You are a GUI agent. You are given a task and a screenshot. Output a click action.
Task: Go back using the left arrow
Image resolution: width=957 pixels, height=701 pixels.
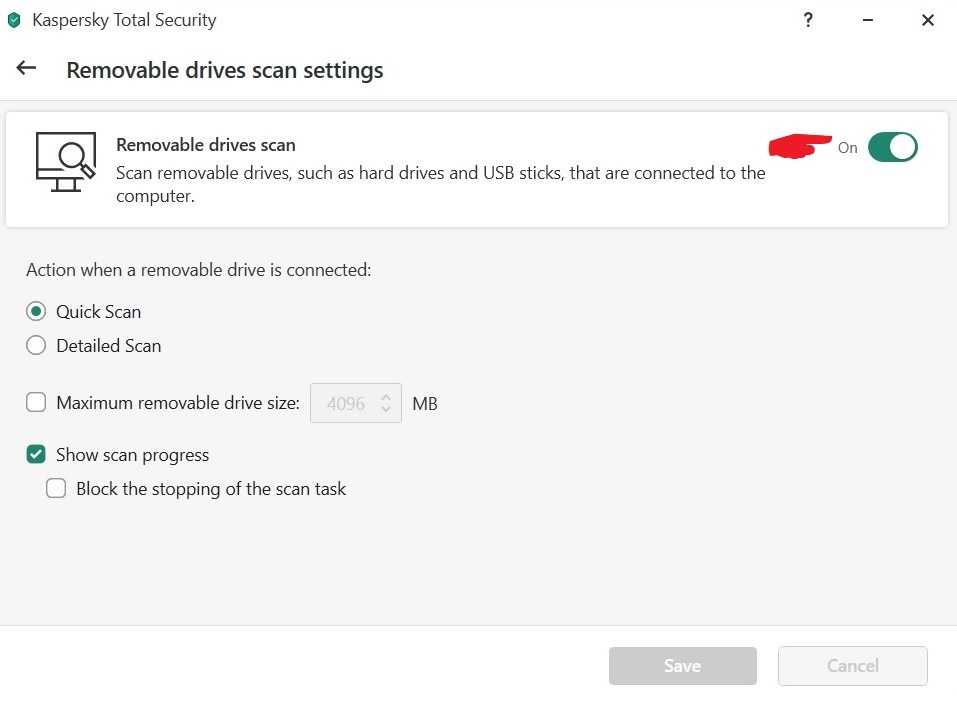tap(26, 68)
